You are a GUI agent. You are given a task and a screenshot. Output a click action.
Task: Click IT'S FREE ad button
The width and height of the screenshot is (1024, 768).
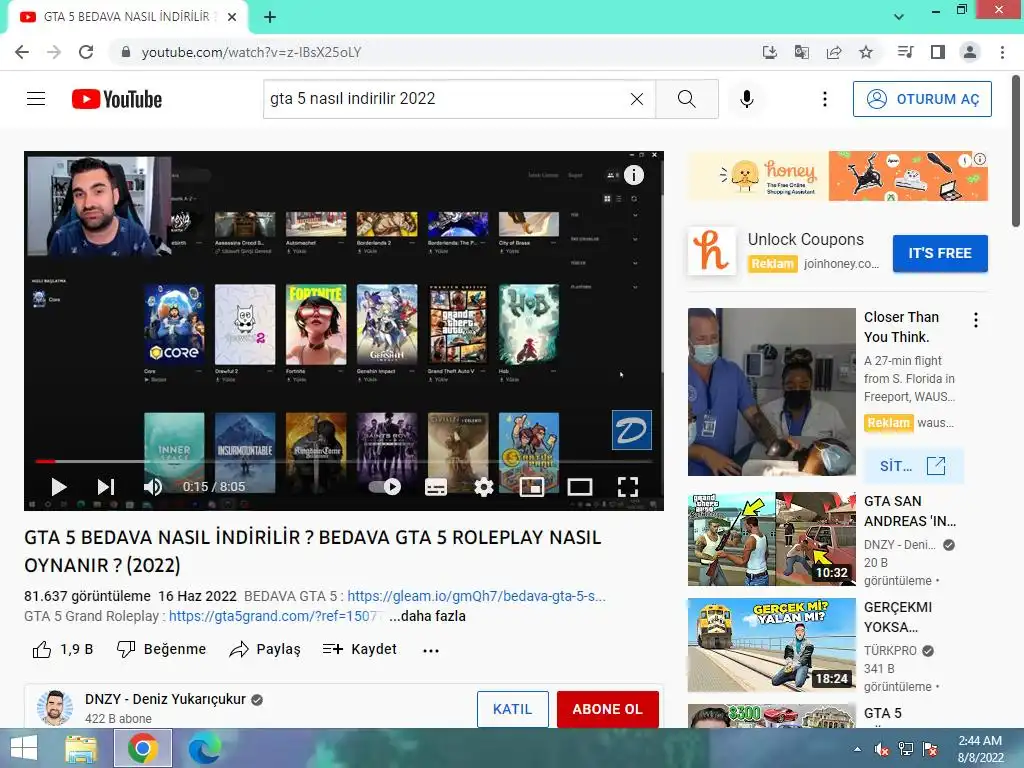tap(940, 253)
